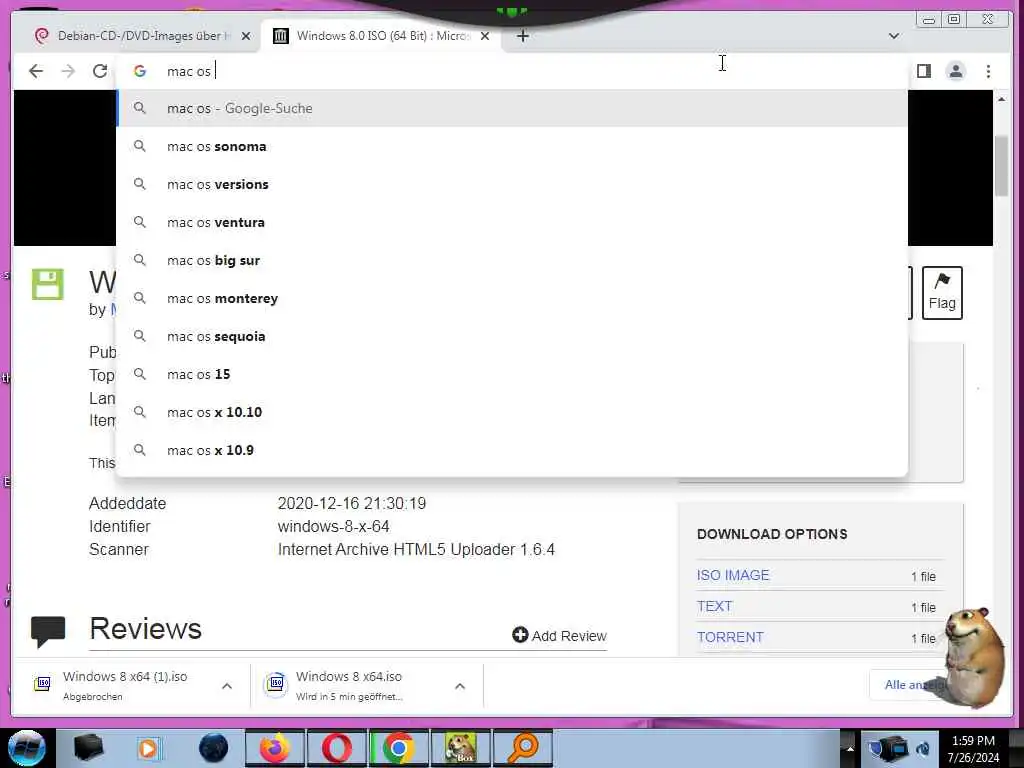
Task: Click the volume tray icon
Action: tap(923, 749)
